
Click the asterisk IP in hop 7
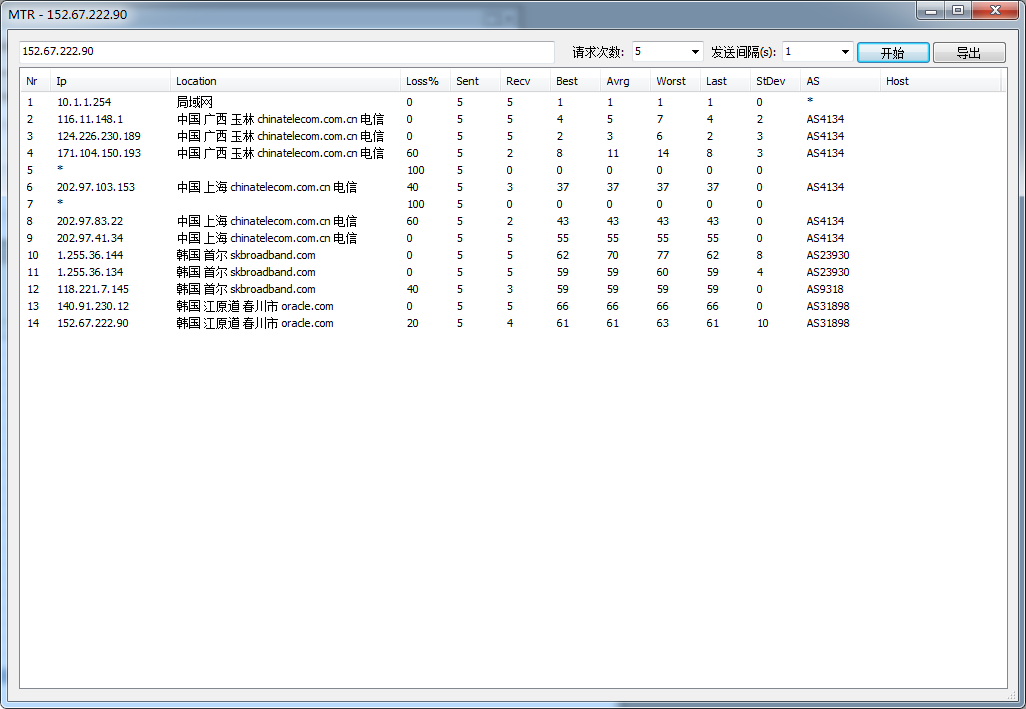point(60,203)
